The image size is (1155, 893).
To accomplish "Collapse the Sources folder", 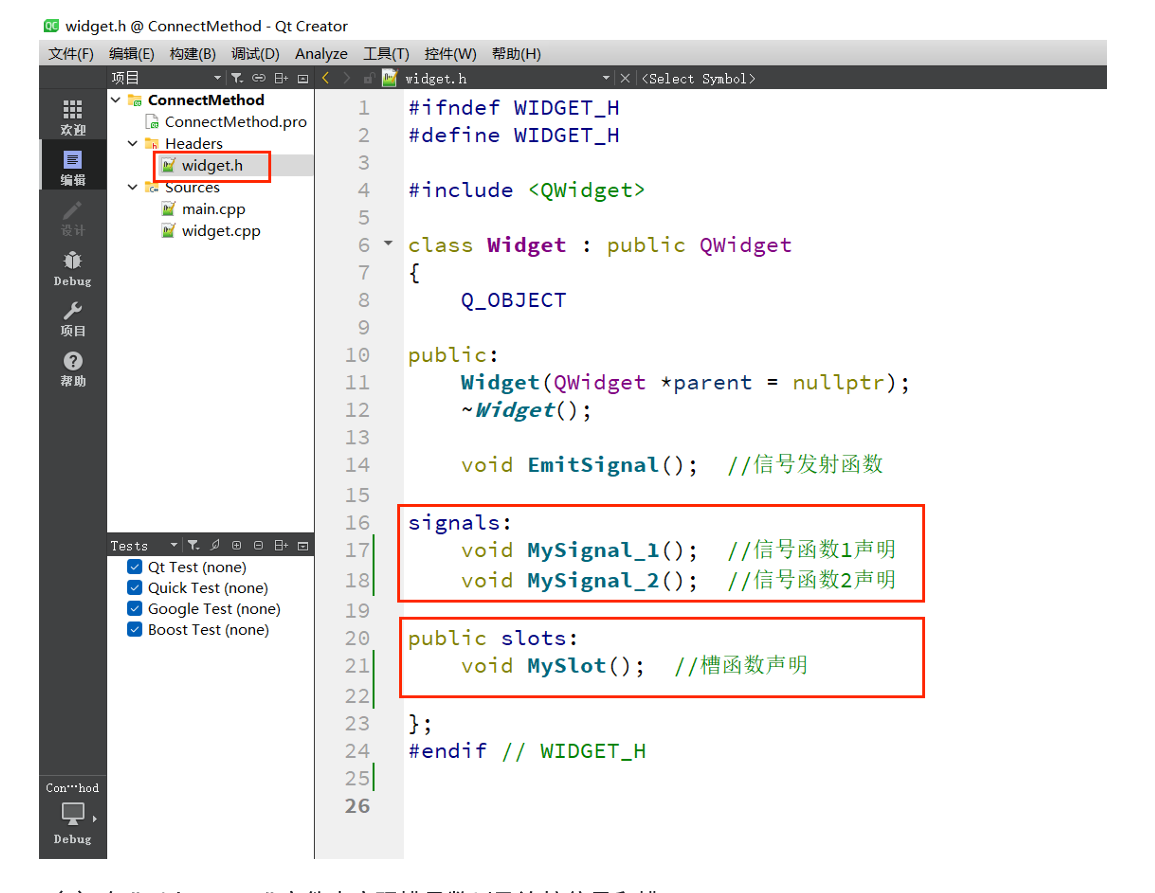I will pos(133,187).
